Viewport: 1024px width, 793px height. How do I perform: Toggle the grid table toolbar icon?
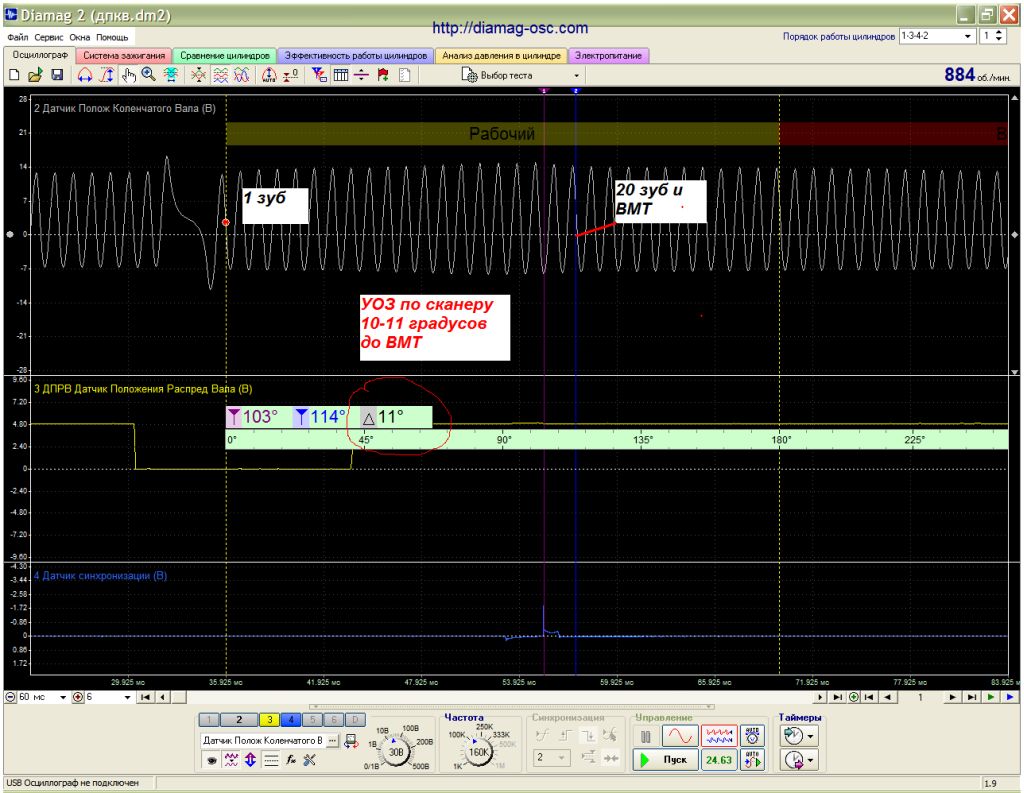tap(340, 75)
